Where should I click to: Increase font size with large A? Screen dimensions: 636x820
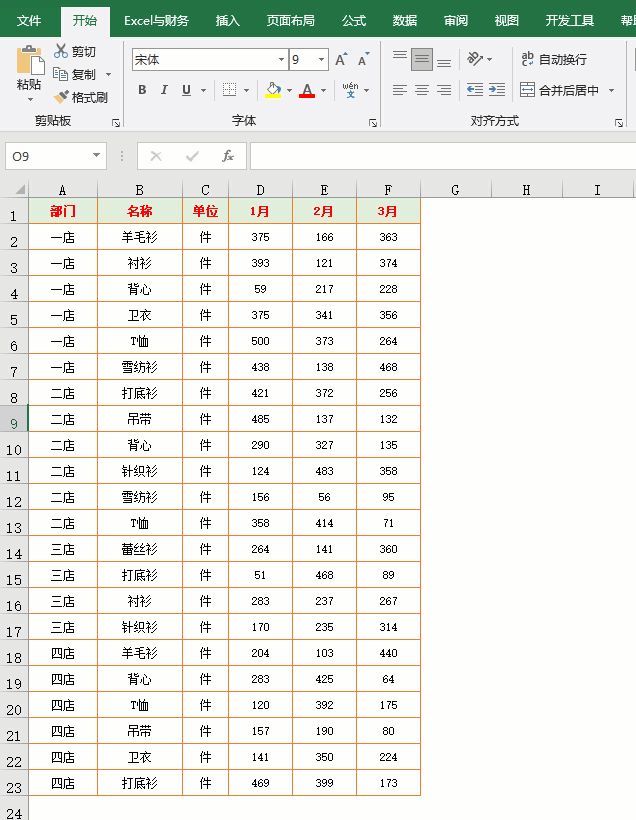[341, 60]
